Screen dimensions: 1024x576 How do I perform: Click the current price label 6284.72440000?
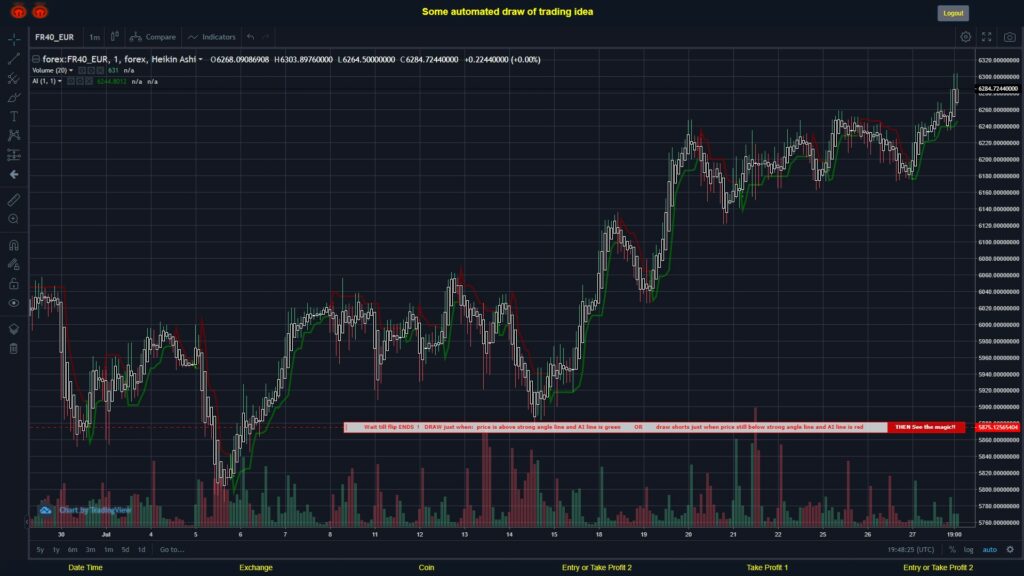point(998,89)
